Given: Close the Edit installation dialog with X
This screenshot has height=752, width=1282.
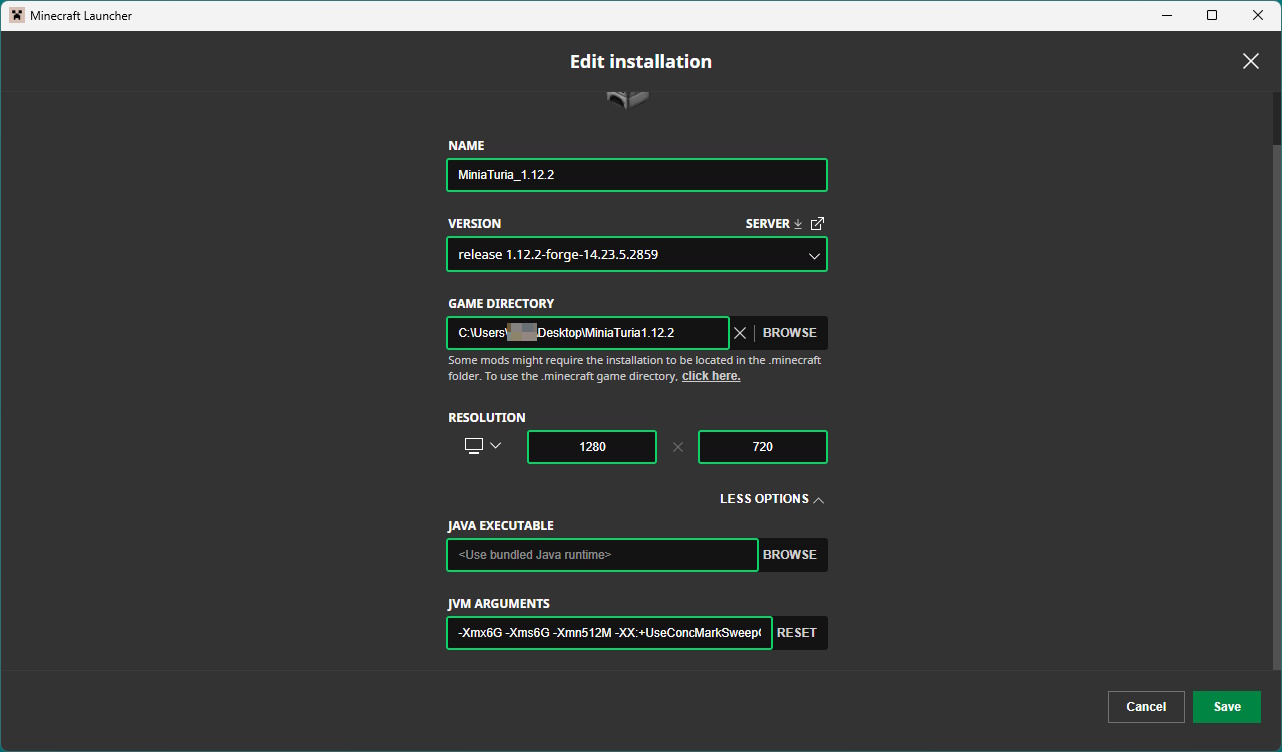Looking at the screenshot, I should tap(1250, 61).
